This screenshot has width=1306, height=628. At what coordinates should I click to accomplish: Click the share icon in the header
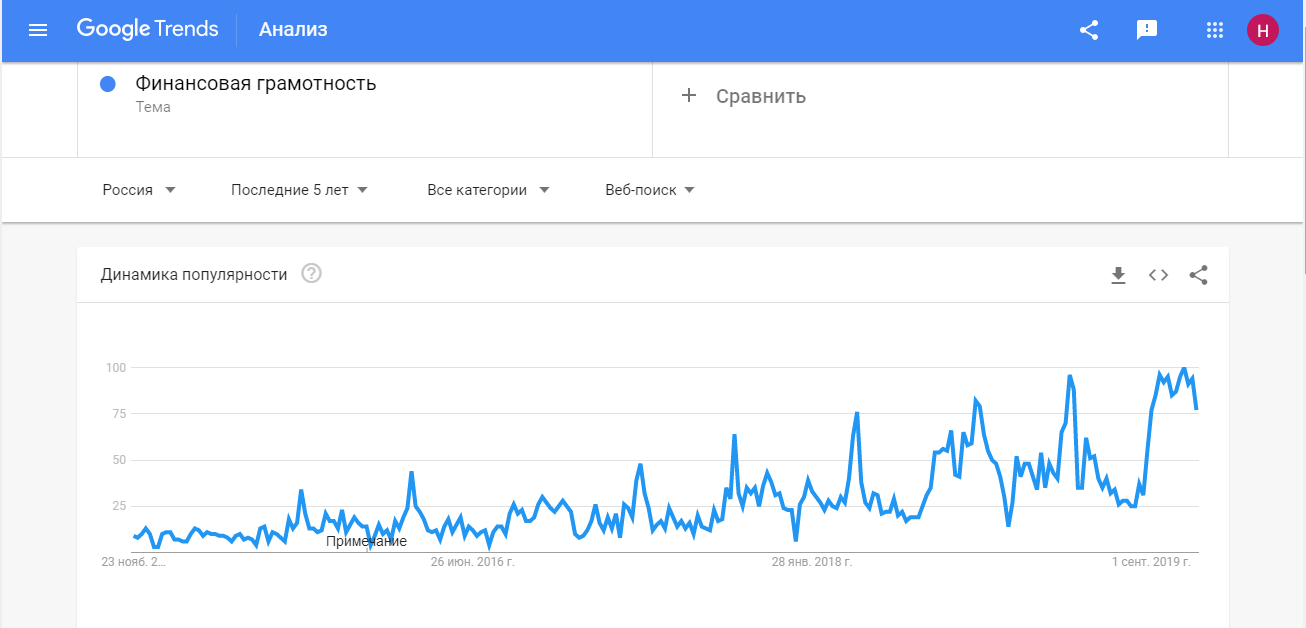(x=1089, y=30)
